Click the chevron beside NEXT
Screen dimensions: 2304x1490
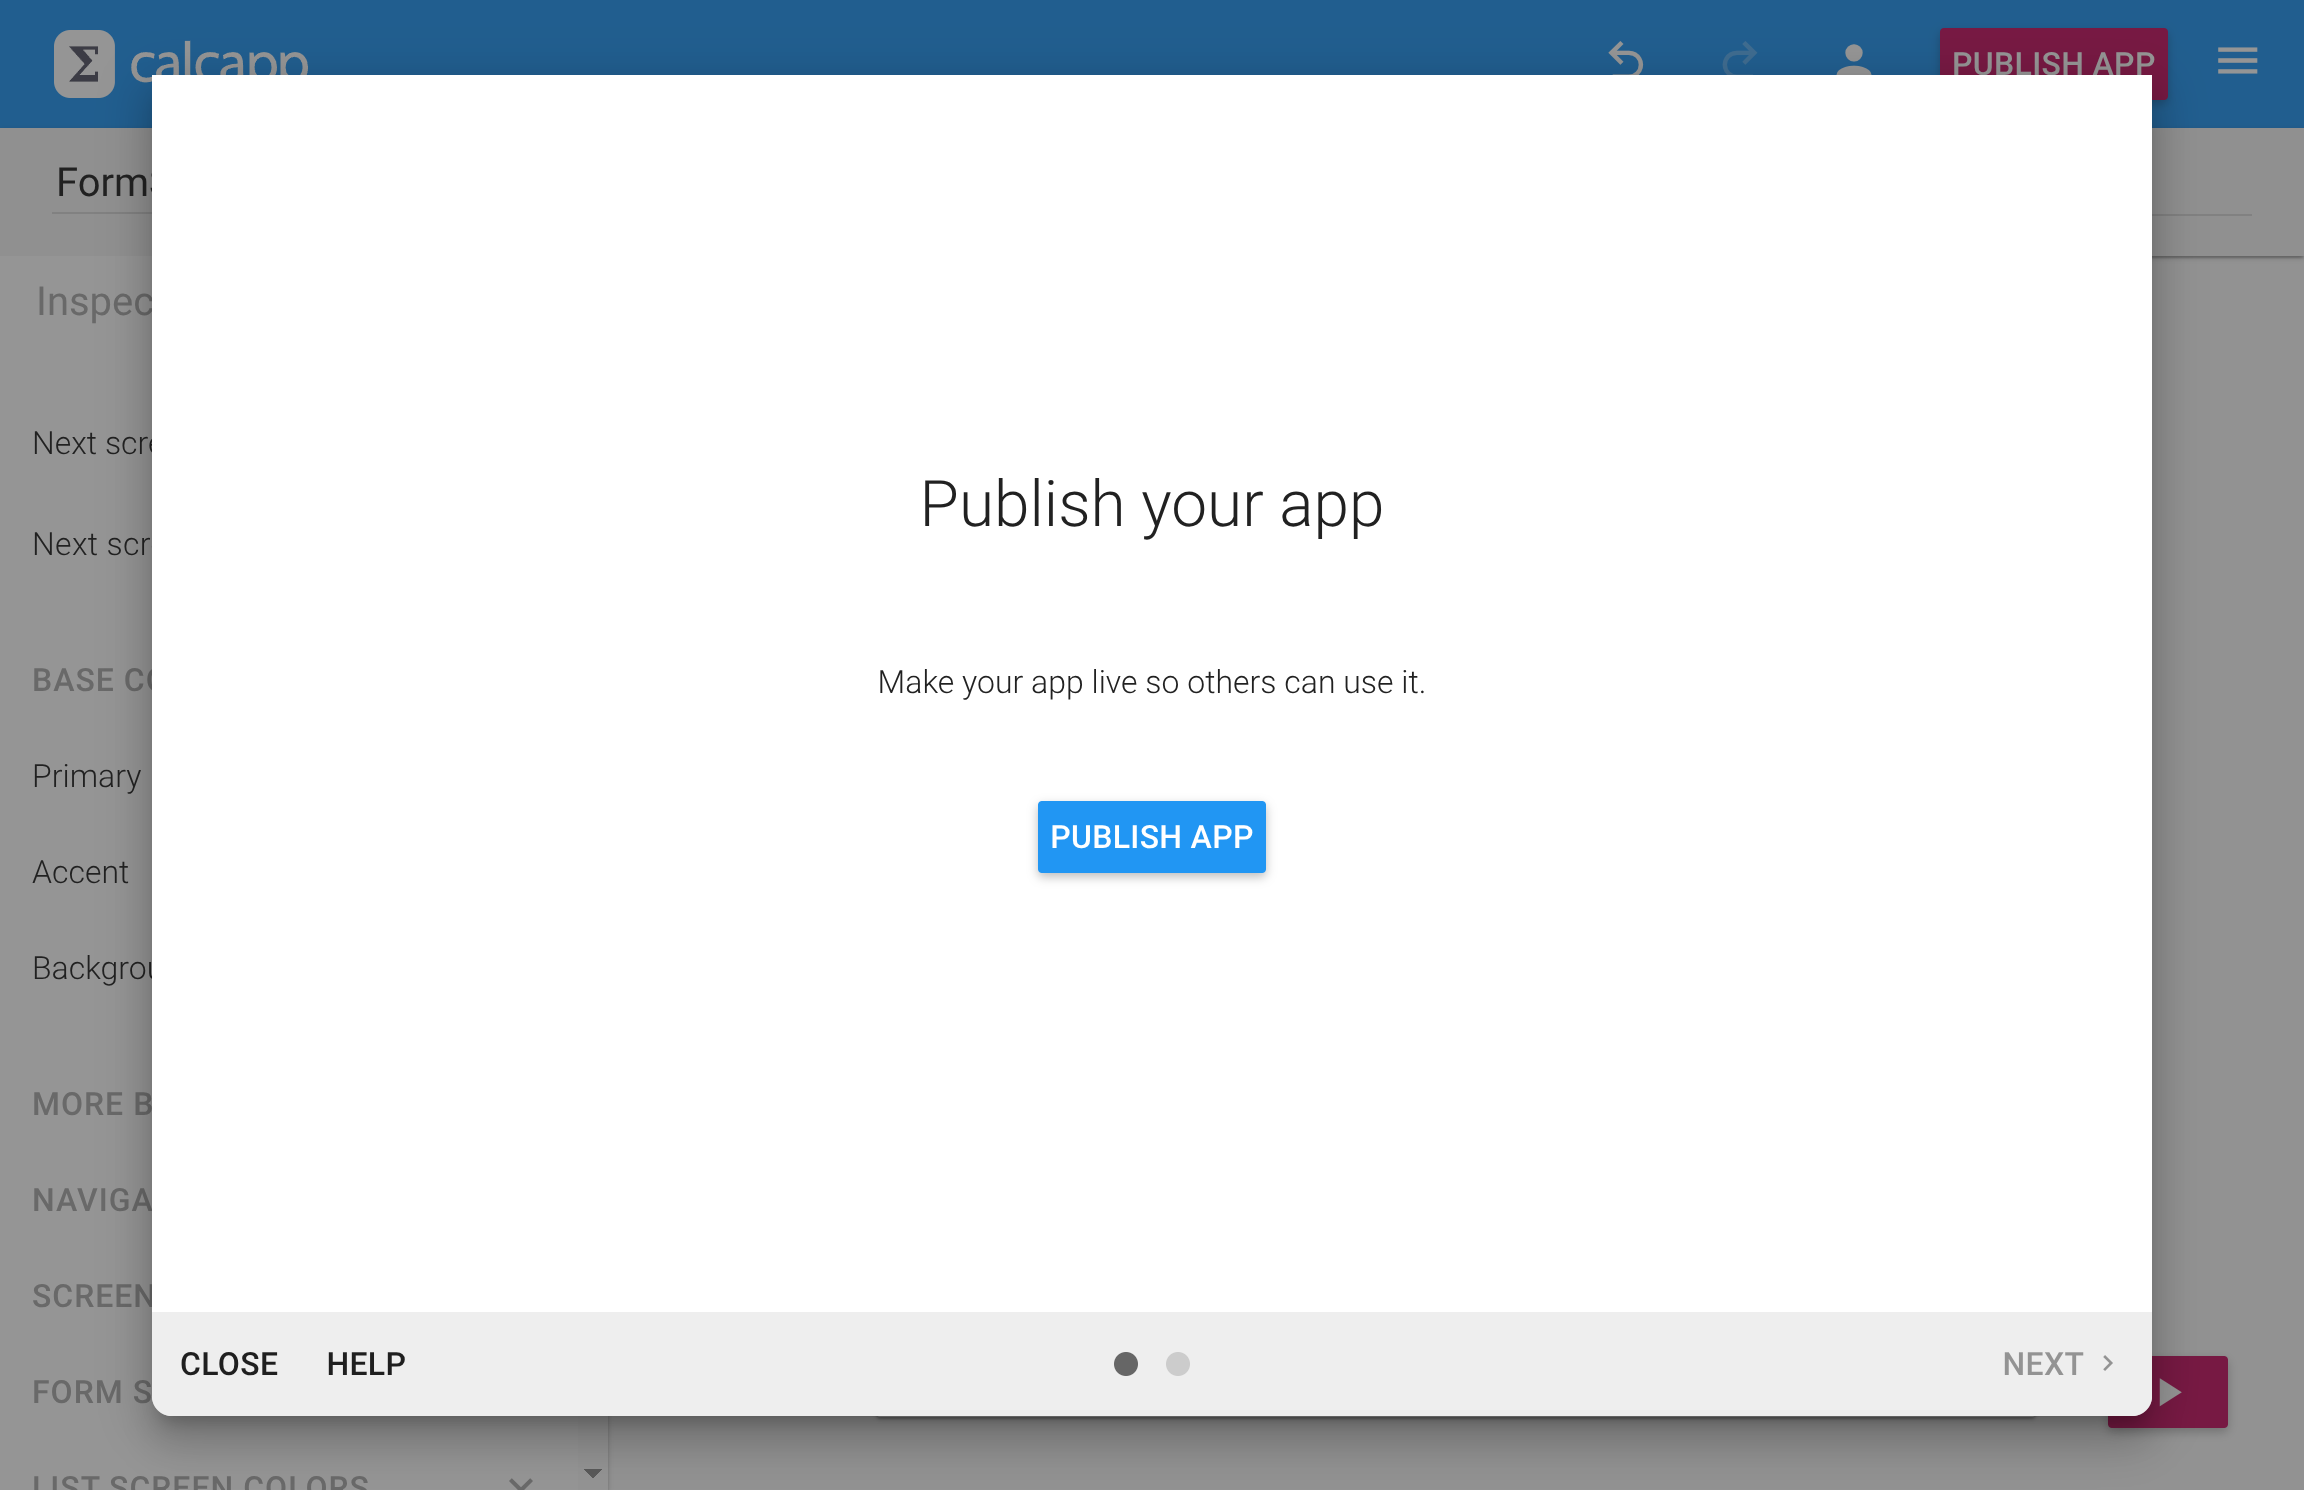pyautogui.click(x=2108, y=1363)
